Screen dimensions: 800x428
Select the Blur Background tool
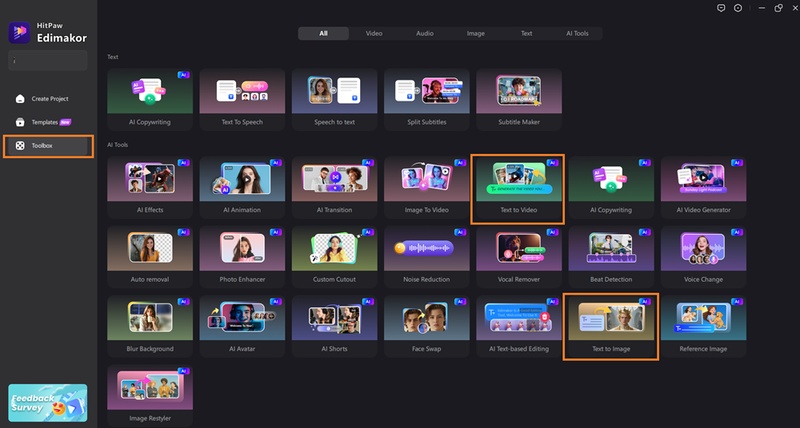coord(149,326)
